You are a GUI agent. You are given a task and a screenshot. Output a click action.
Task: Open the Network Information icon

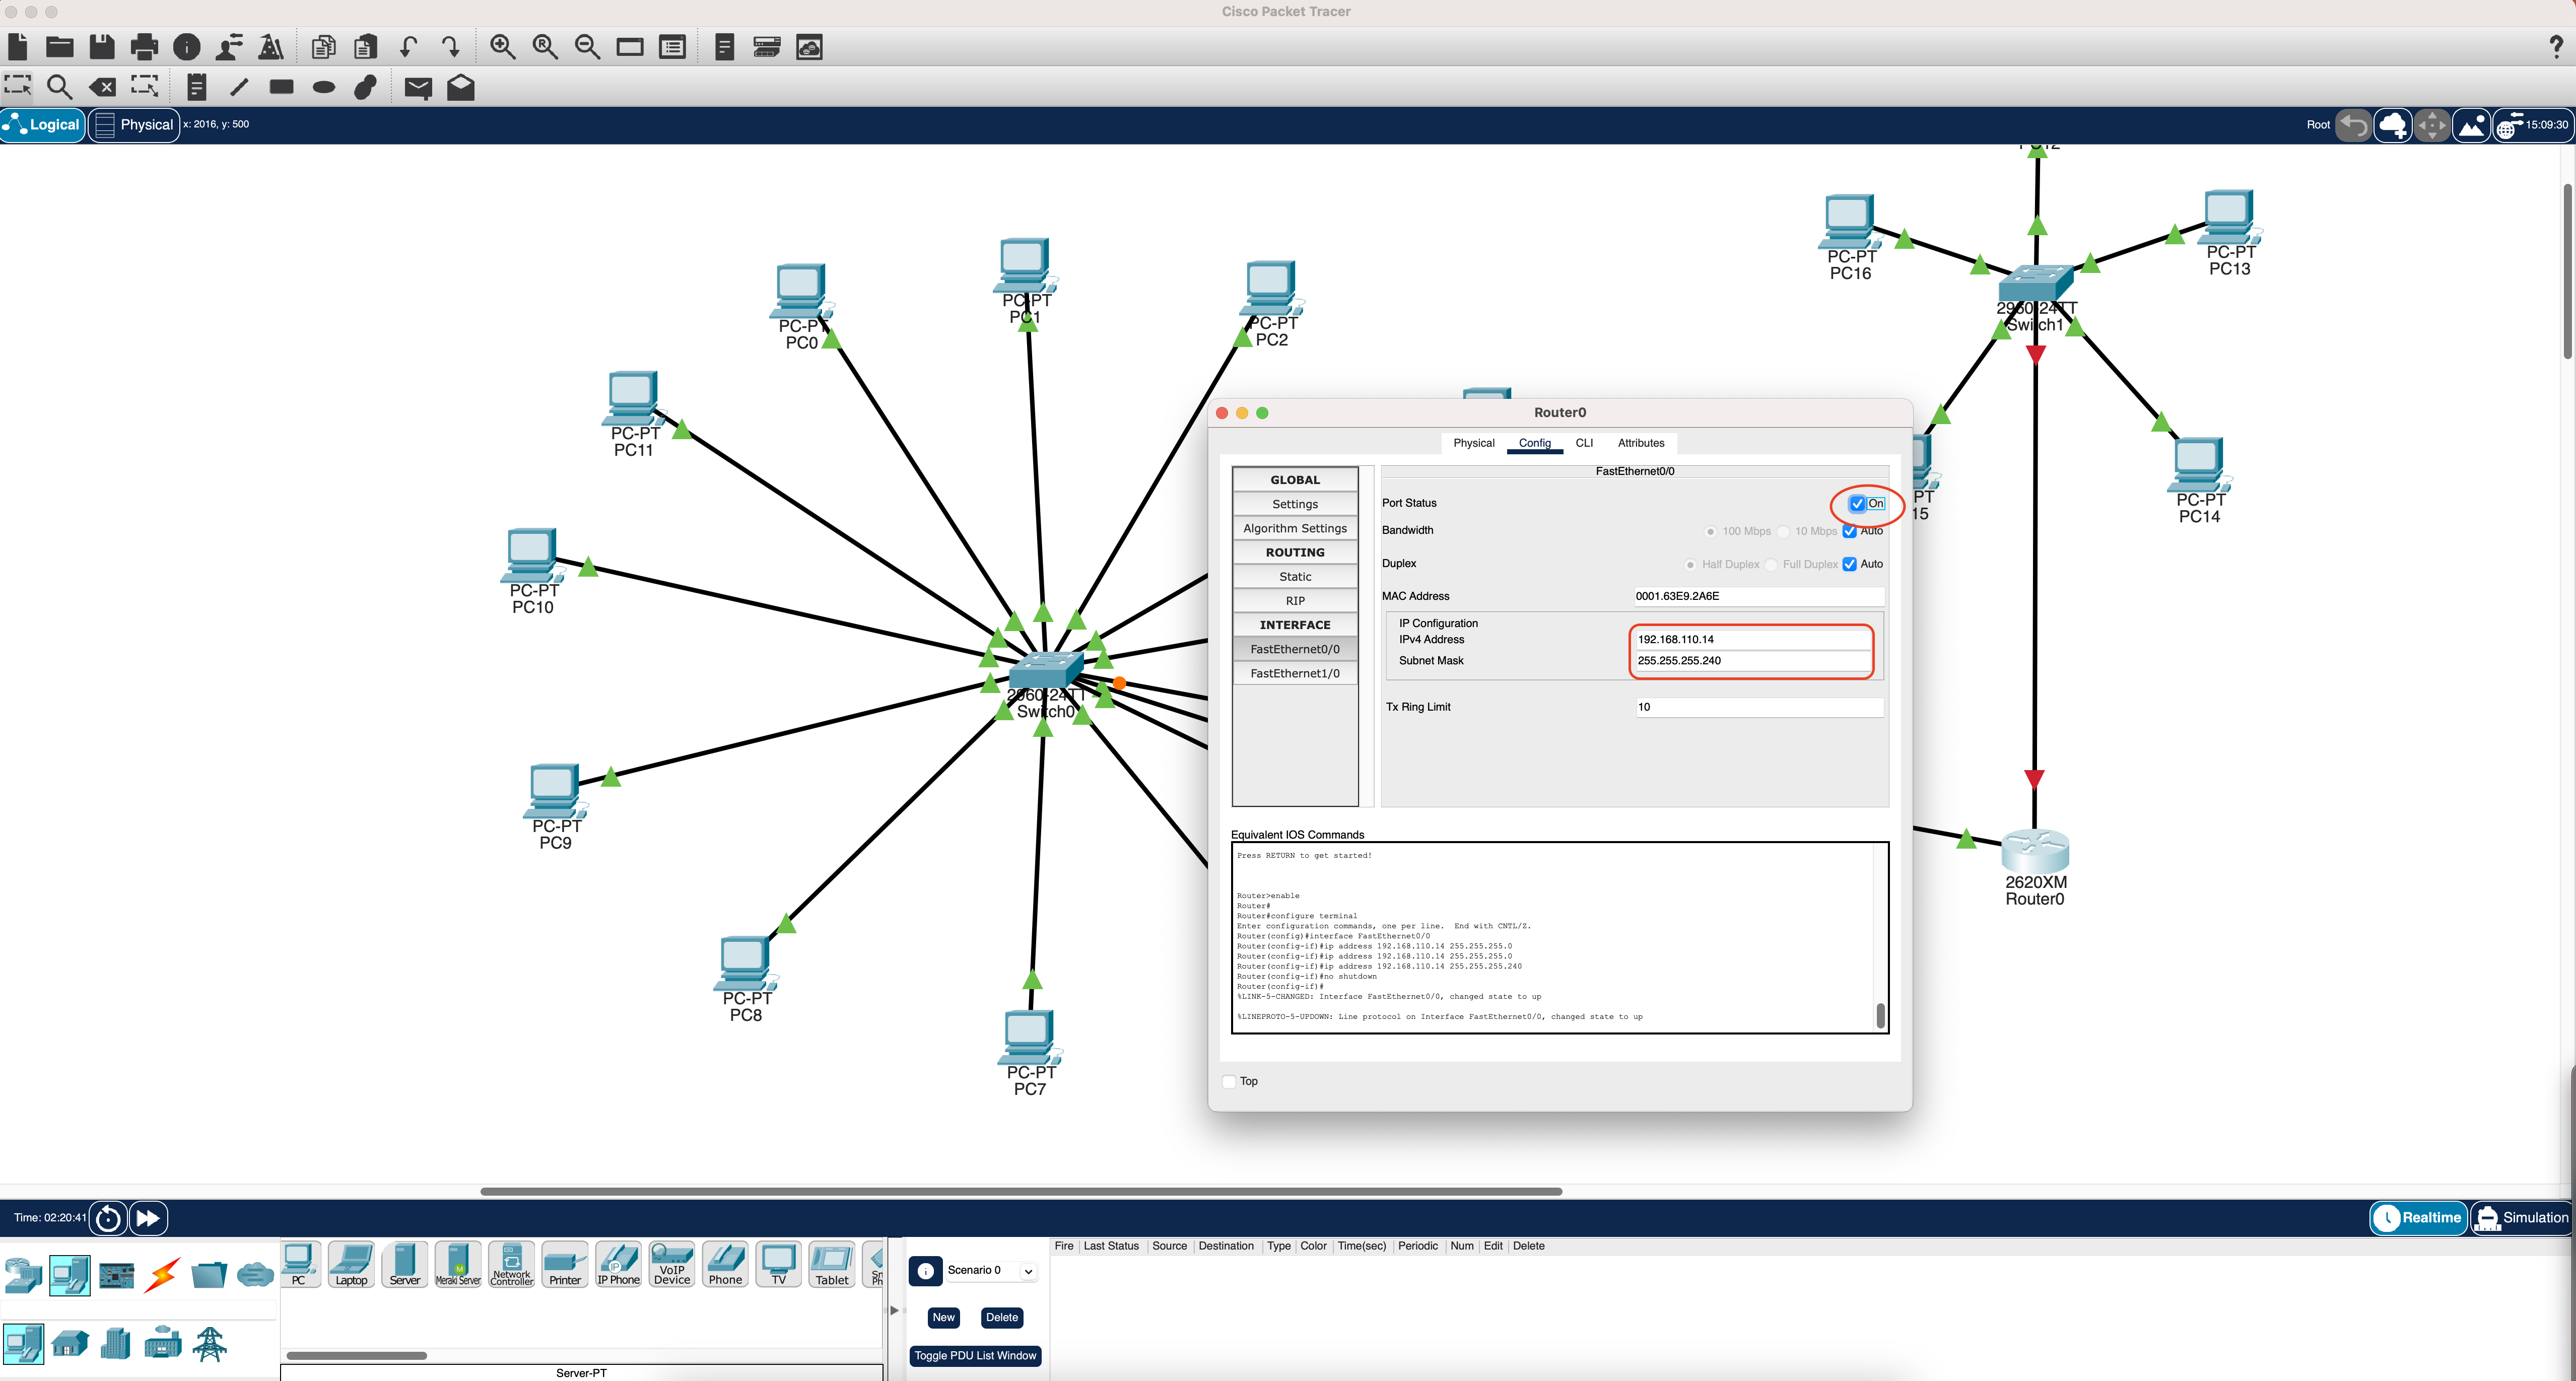187,46
